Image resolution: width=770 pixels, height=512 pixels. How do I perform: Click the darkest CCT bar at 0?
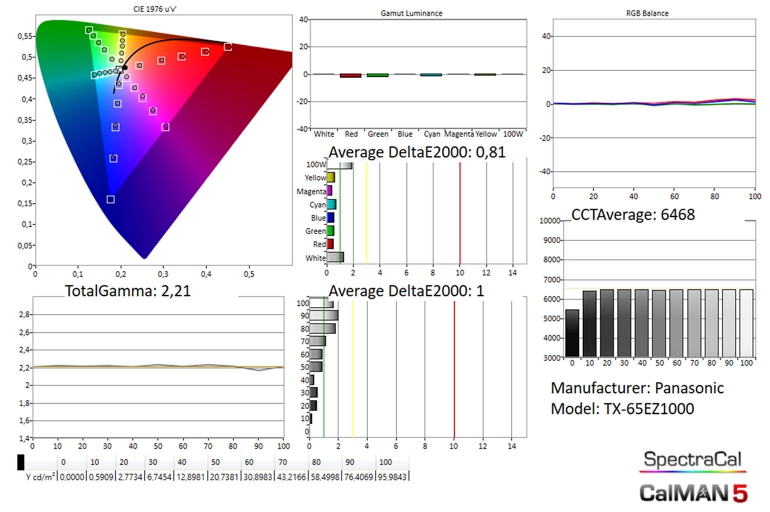[x=571, y=332]
